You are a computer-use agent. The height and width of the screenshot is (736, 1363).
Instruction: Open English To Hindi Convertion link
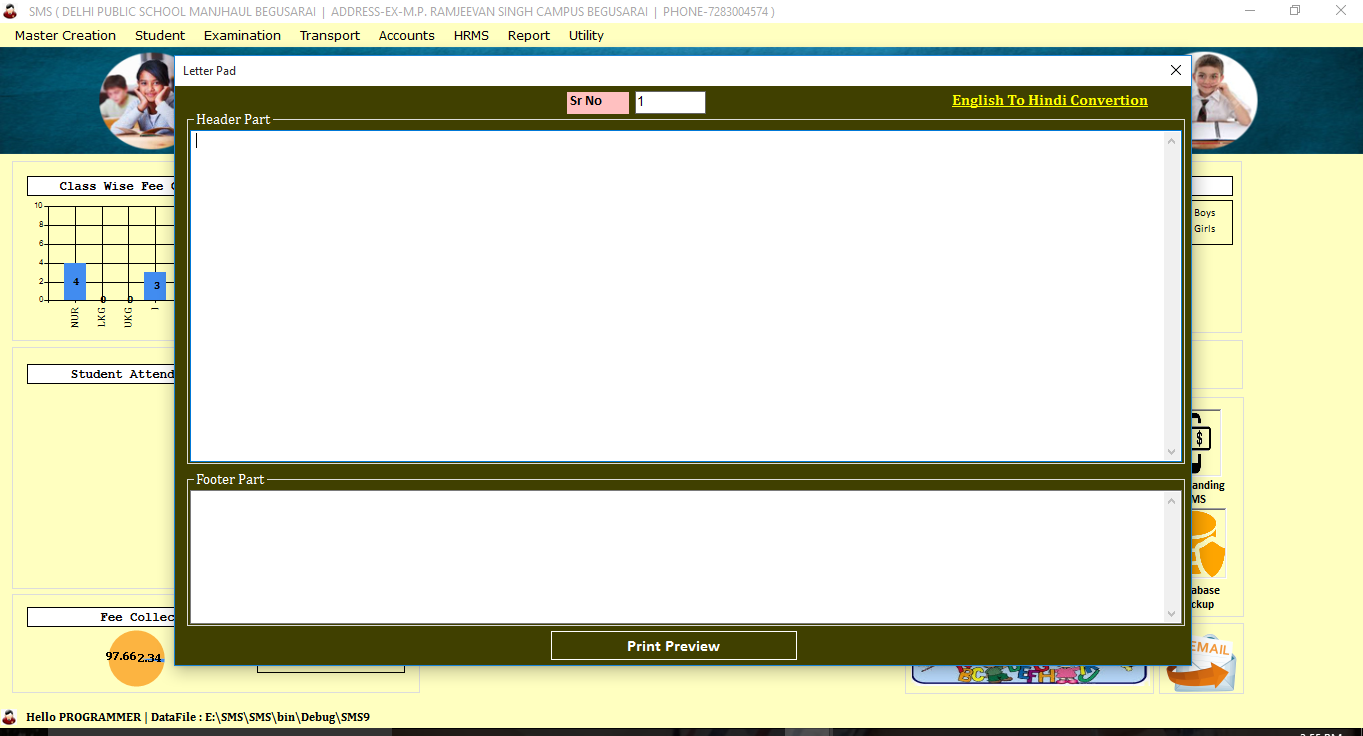tap(1049, 100)
